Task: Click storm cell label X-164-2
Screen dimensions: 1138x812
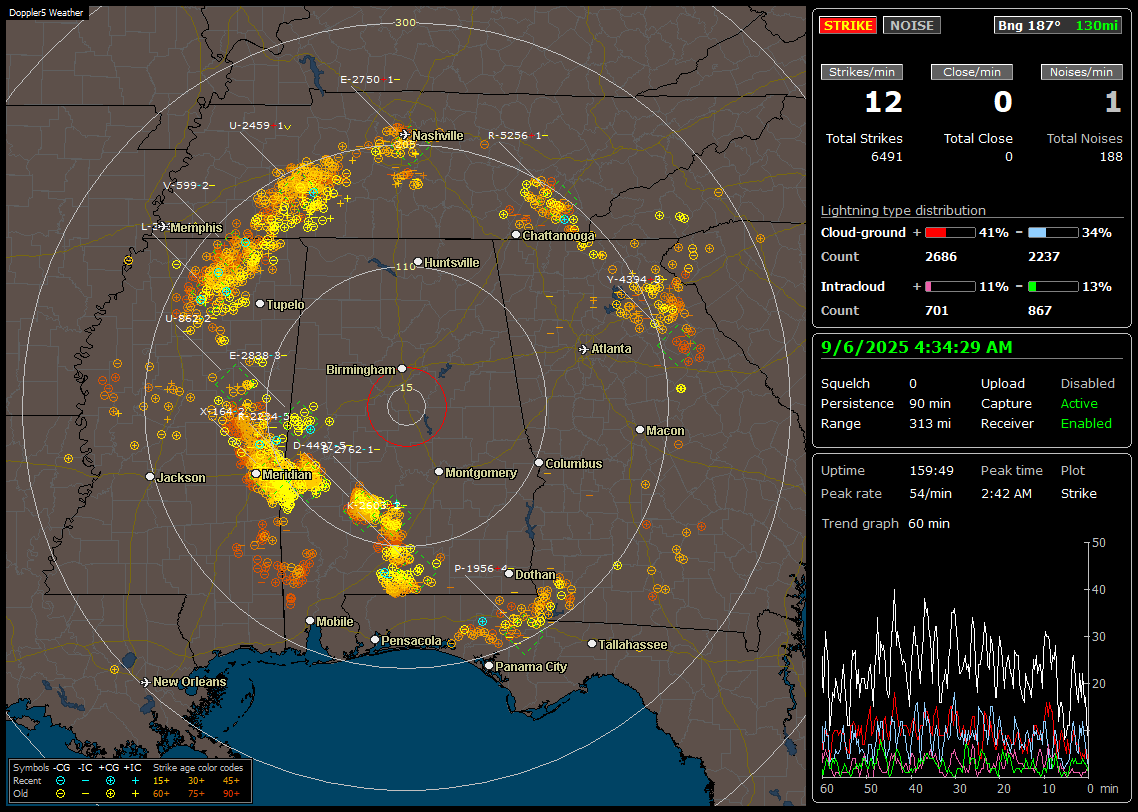Action: [x=223, y=411]
